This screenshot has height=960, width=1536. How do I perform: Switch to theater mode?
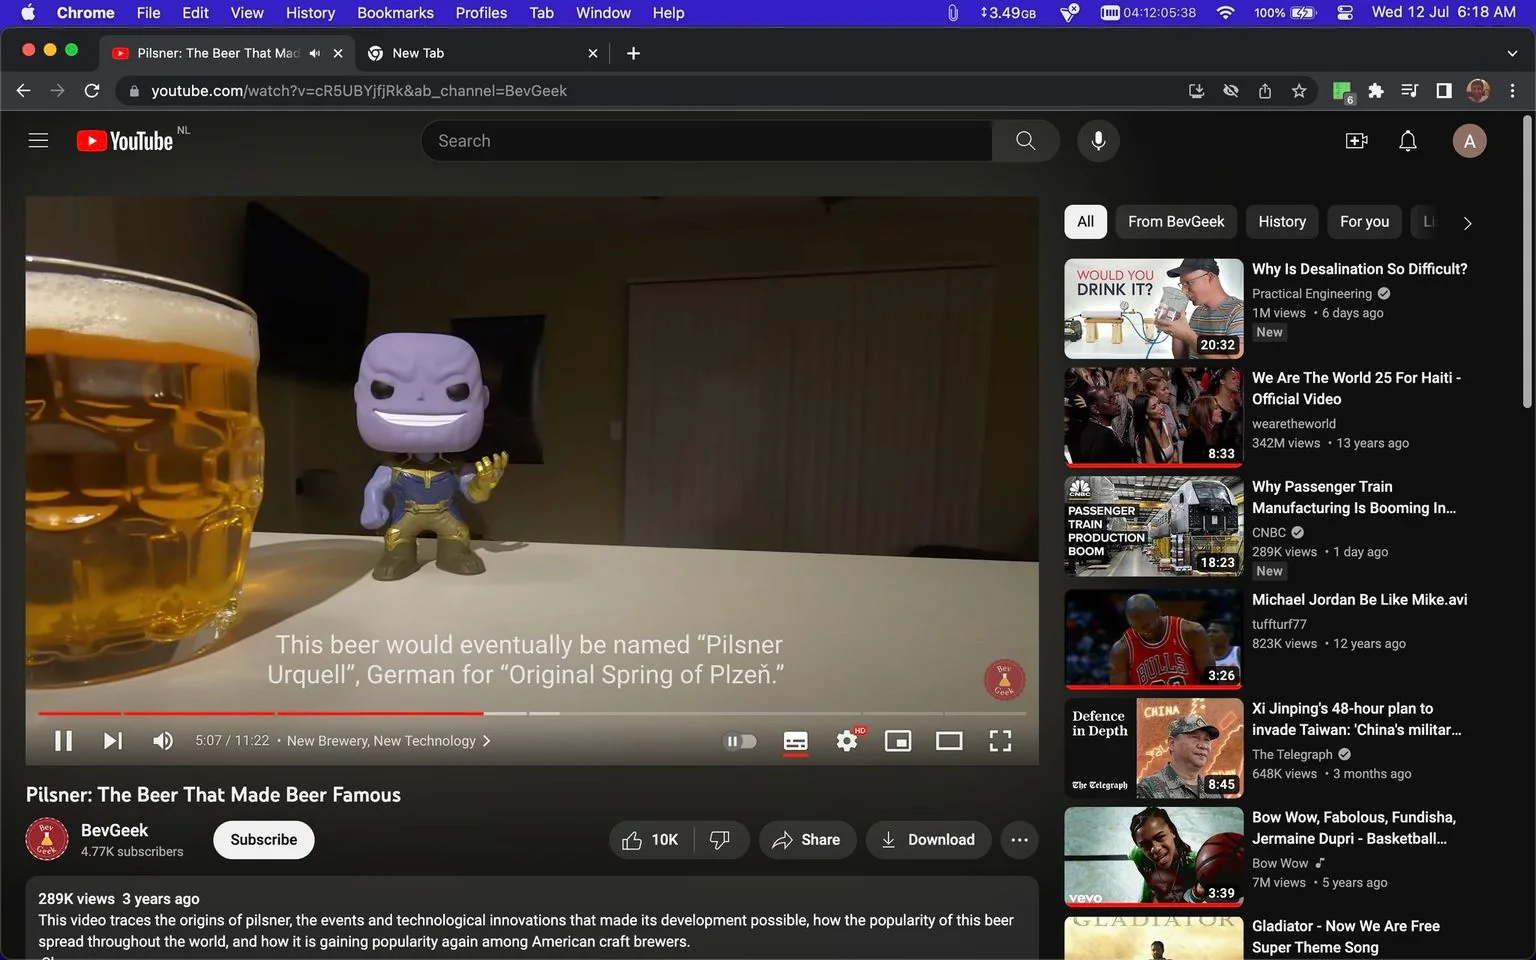coord(949,741)
